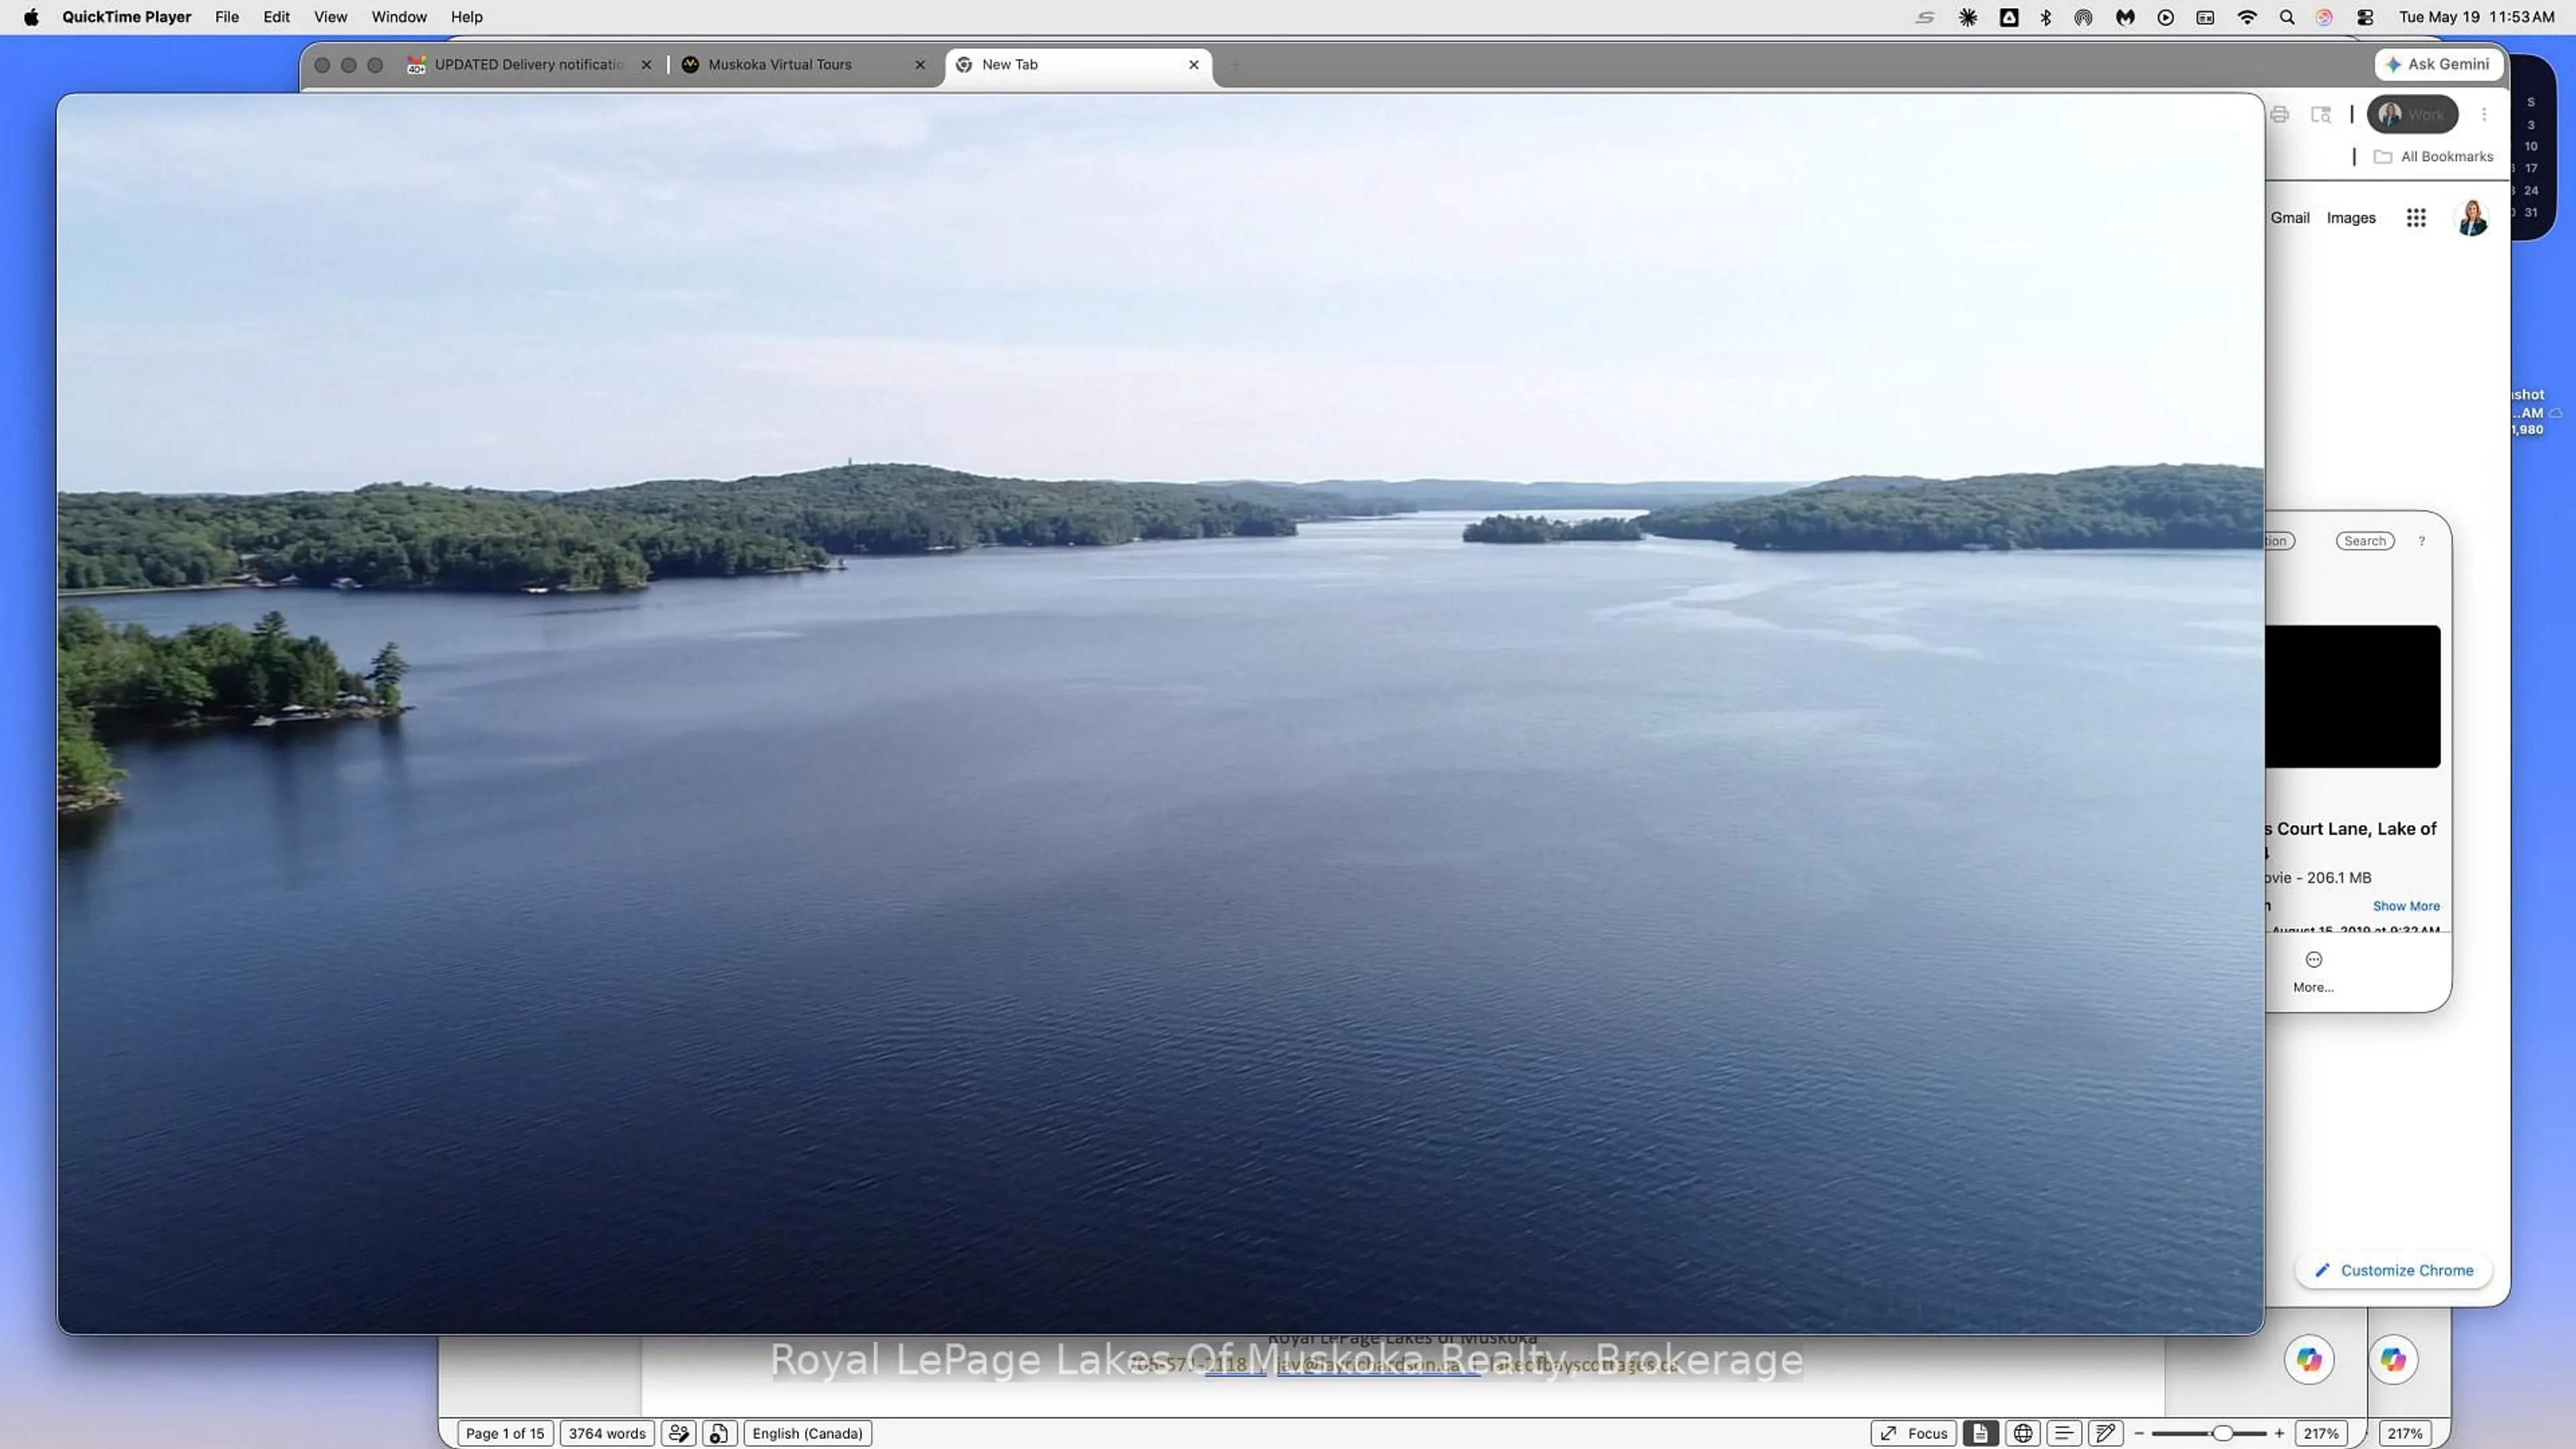The height and width of the screenshot is (1449, 2576).
Task: Close the UPDATED Delivery notification tab
Action: tap(646, 65)
